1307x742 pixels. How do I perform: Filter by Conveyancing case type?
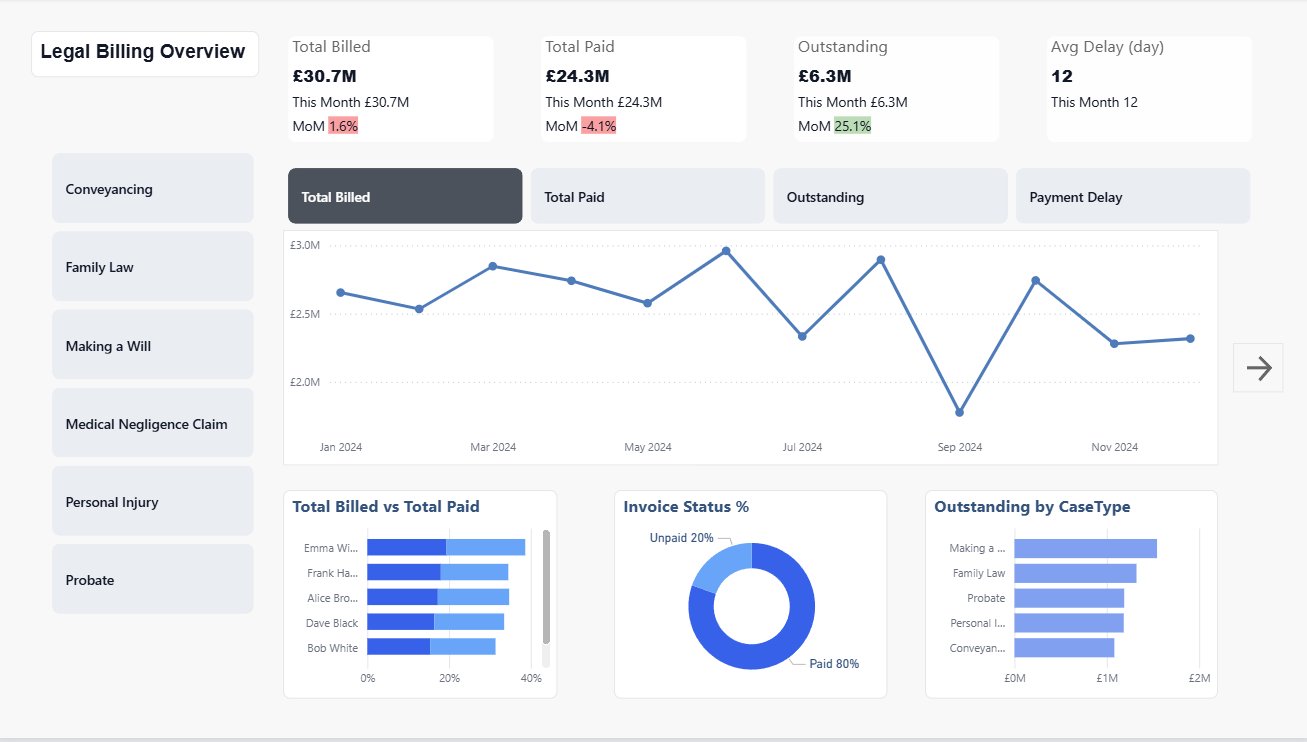(153, 189)
